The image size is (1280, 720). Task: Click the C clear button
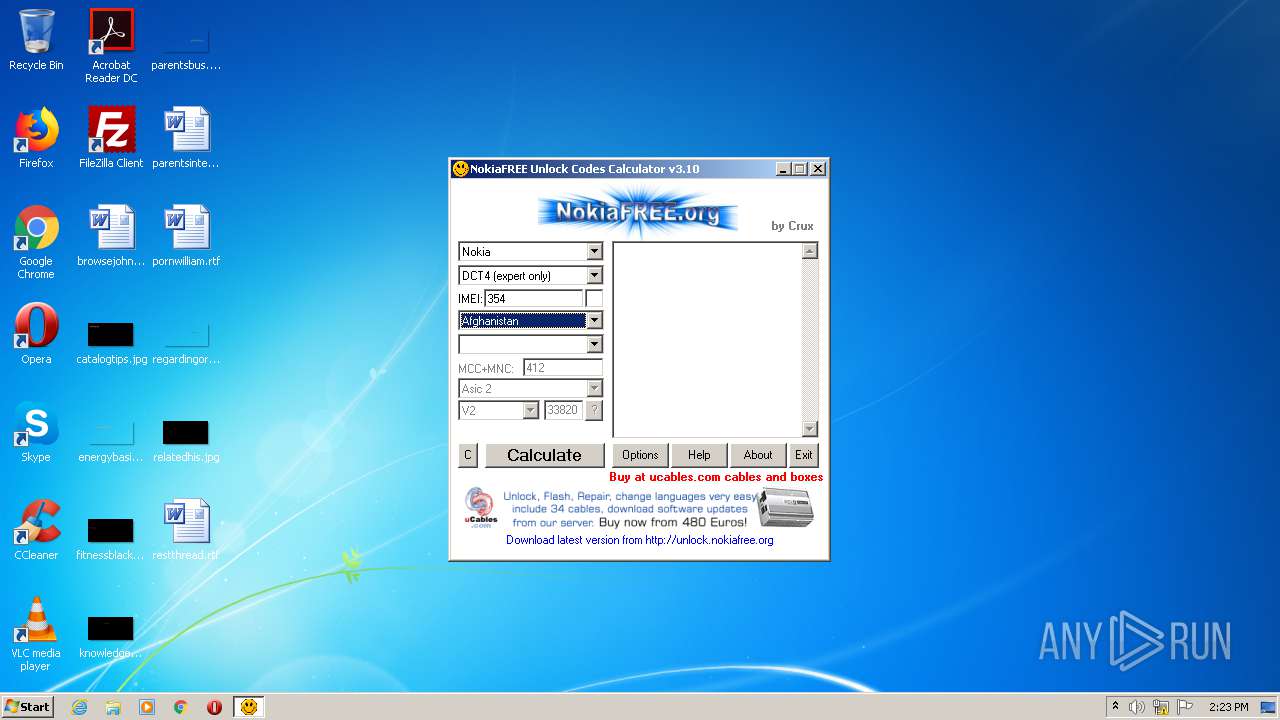(467, 455)
